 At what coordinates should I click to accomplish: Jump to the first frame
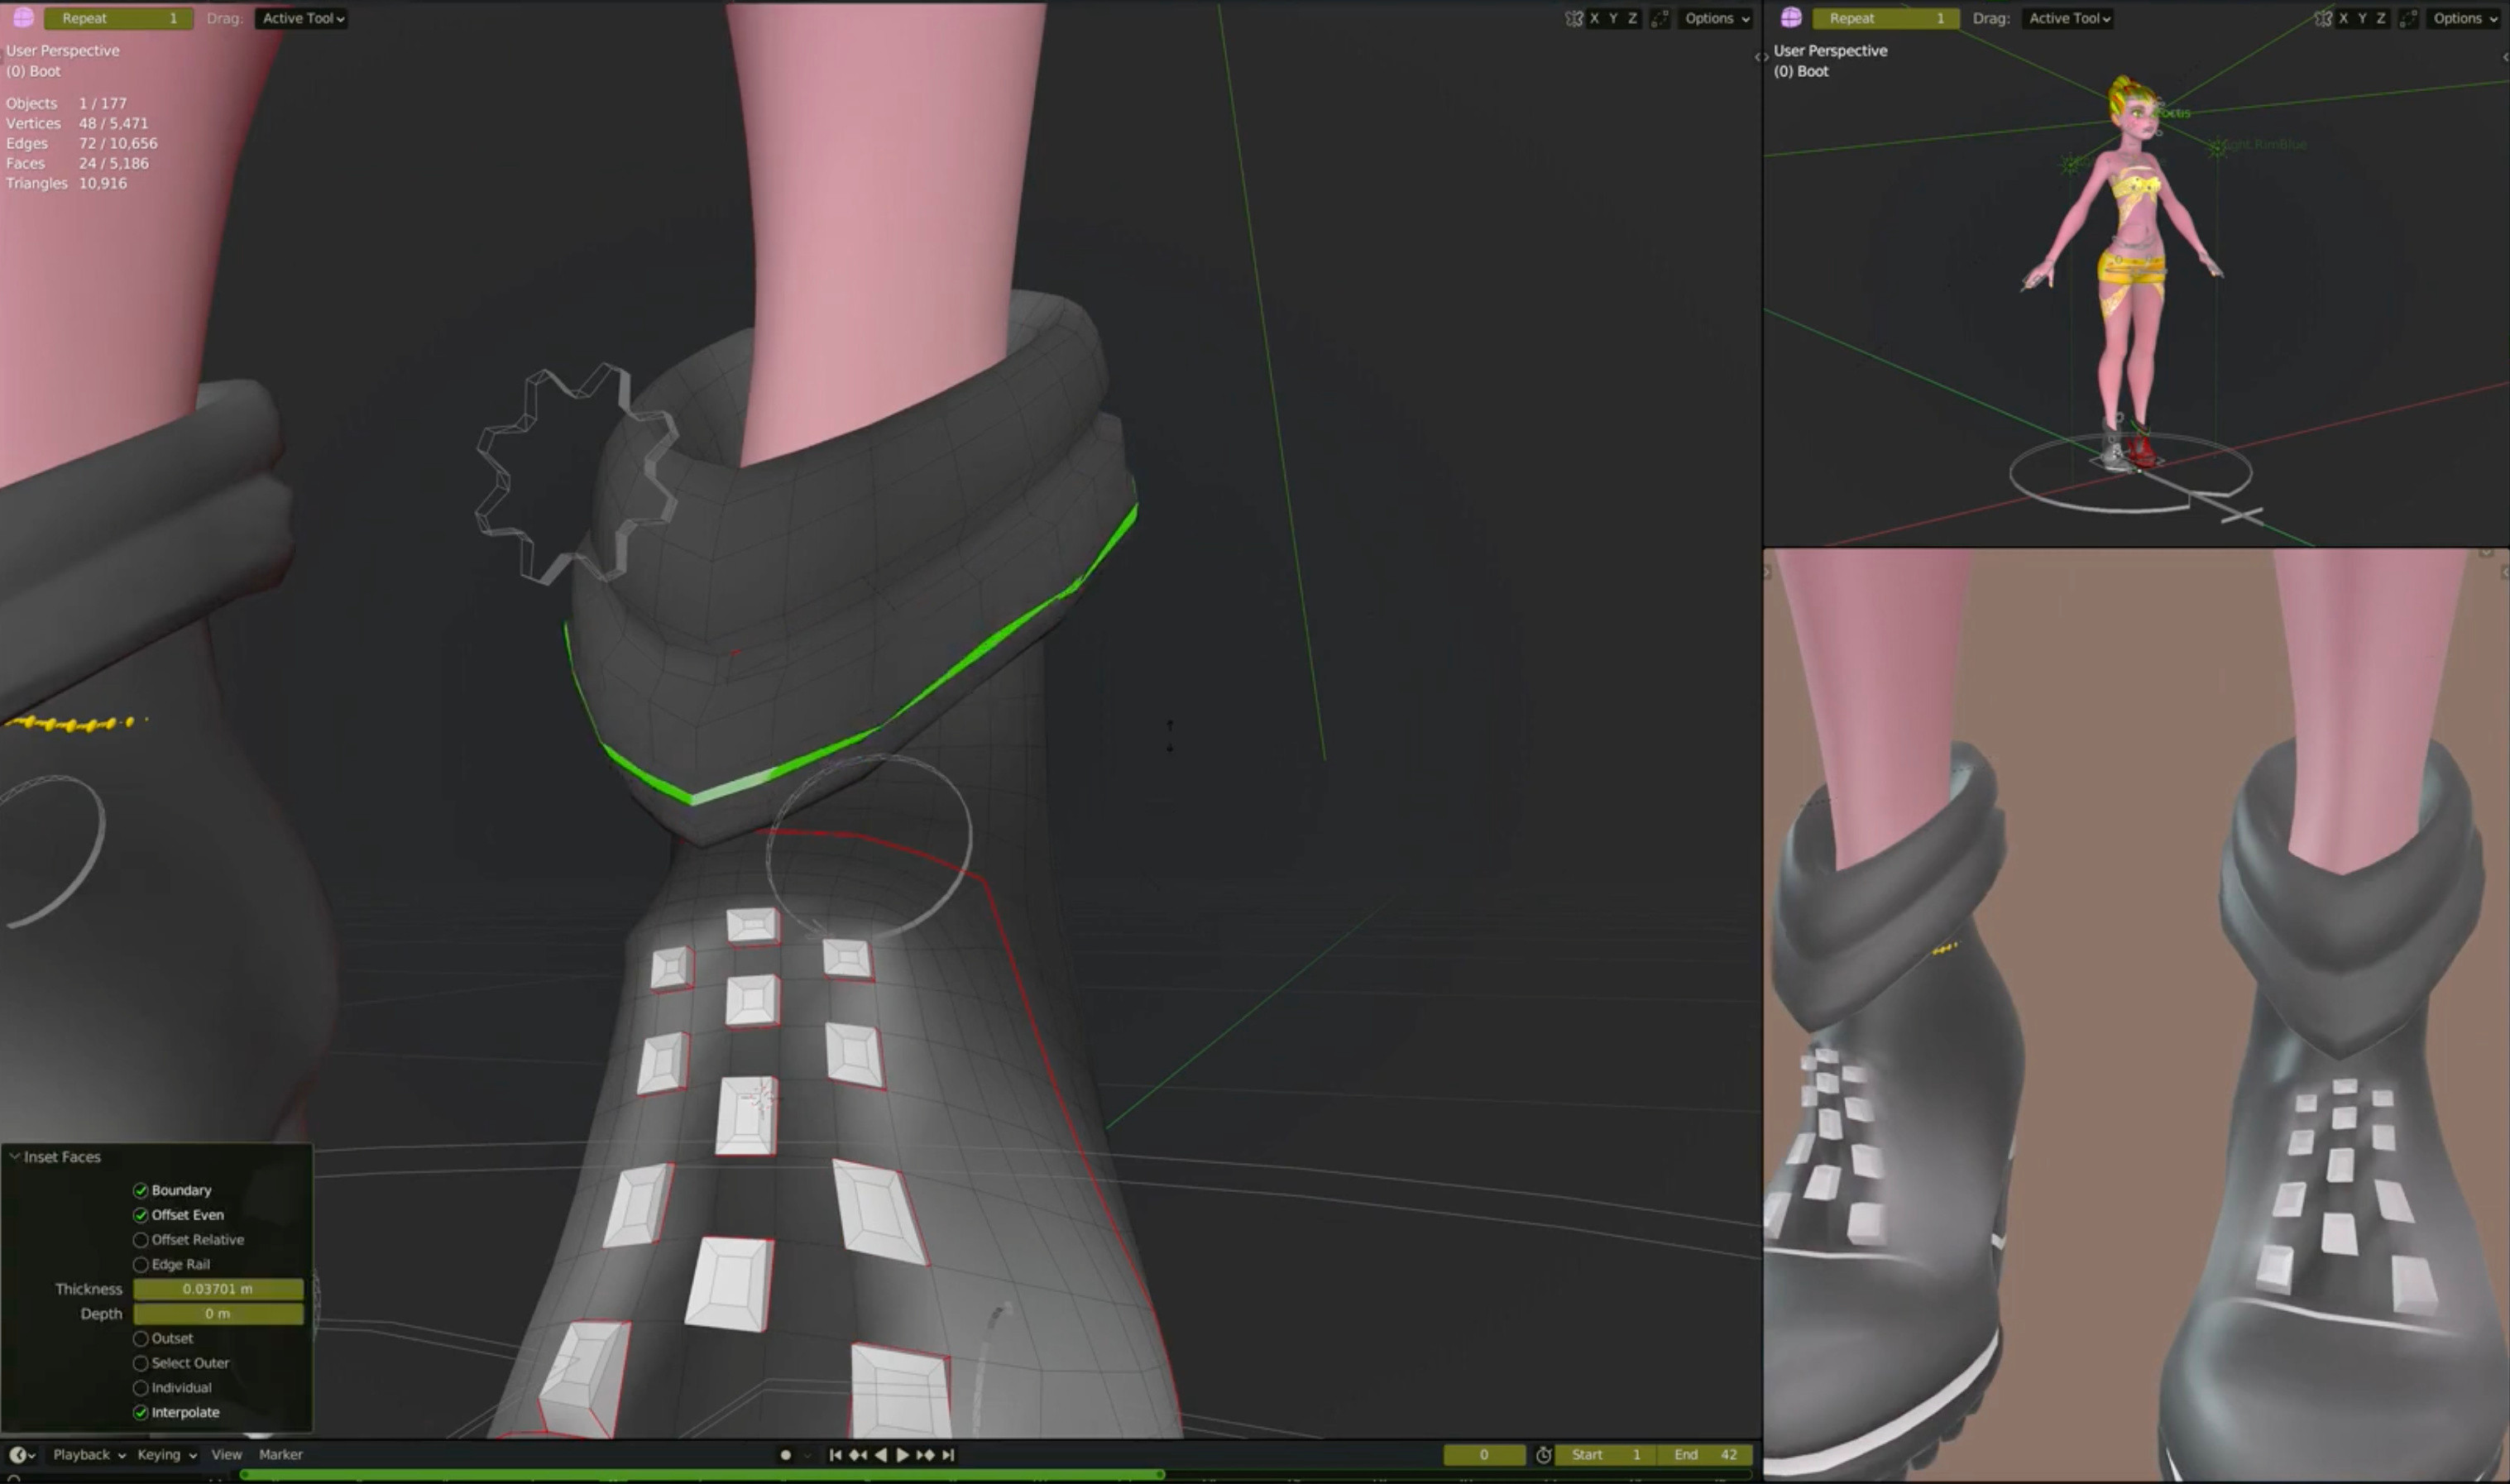(x=835, y=1455)
